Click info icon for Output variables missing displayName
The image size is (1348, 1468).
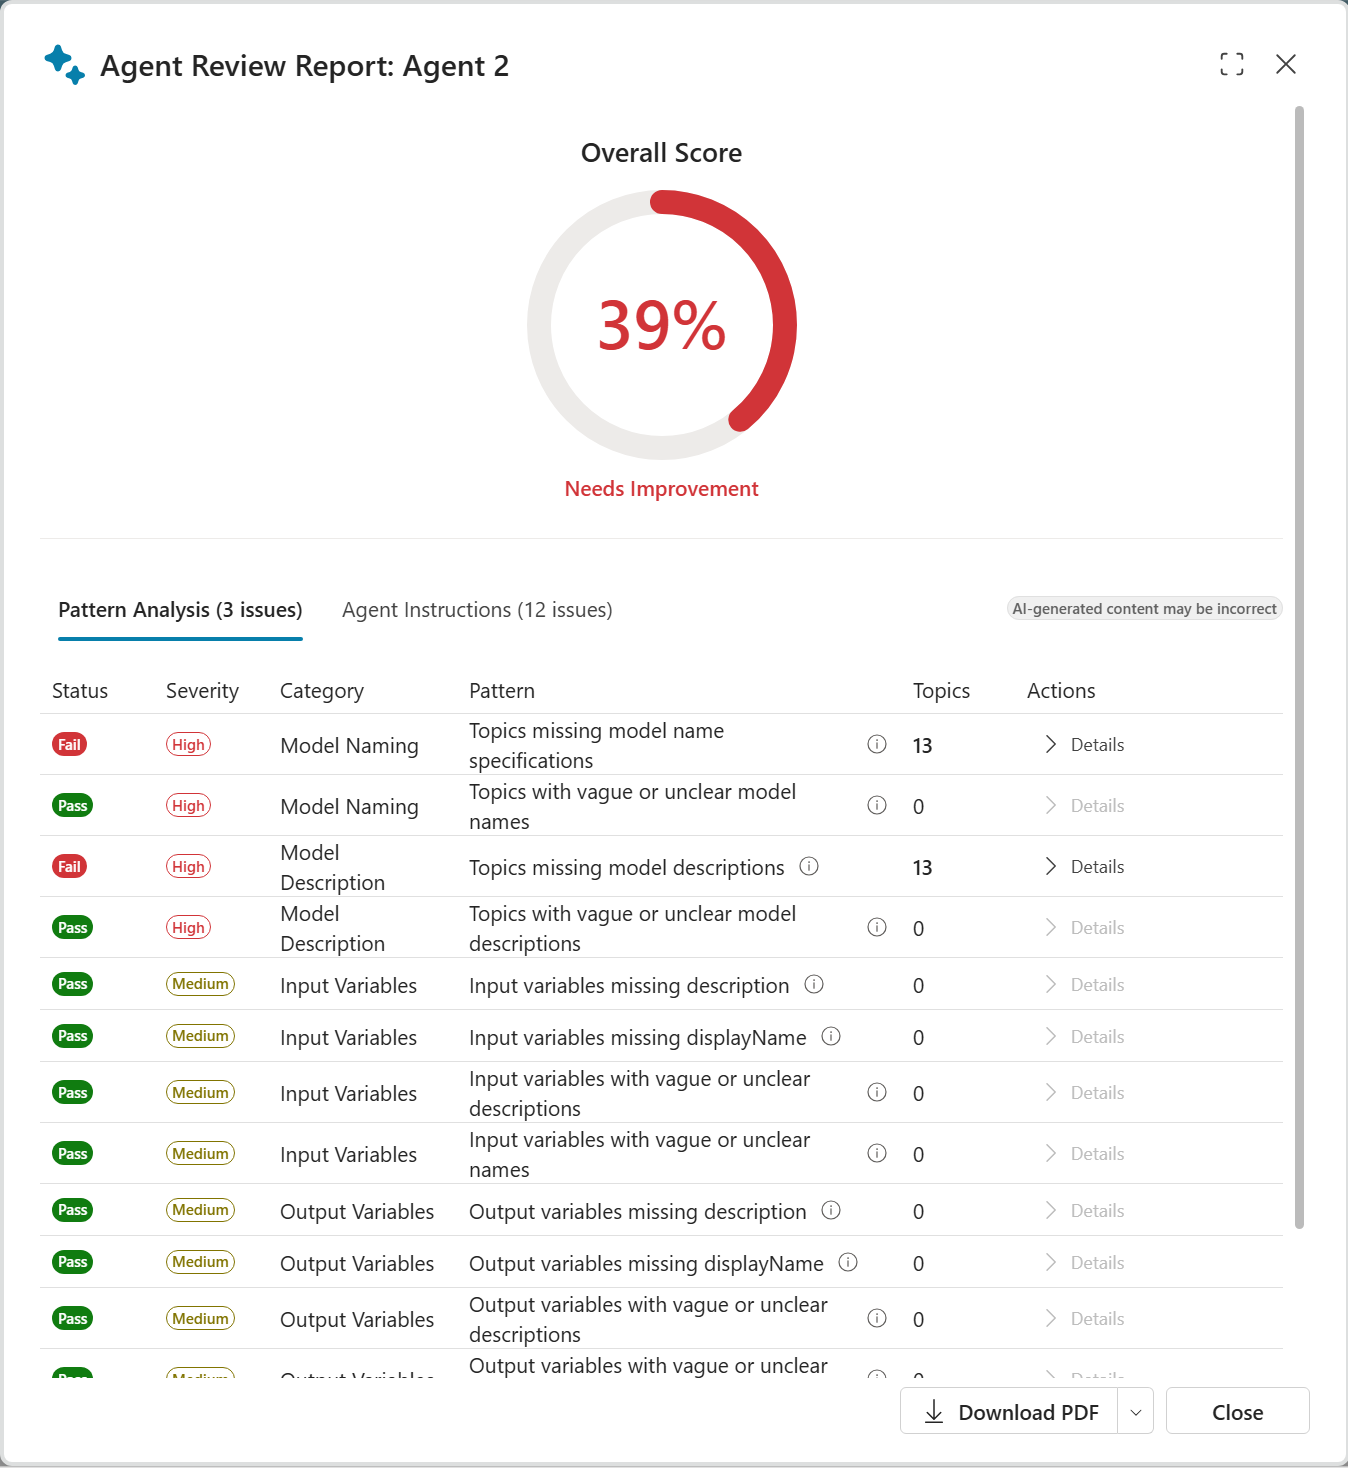(x=848, y=1262)
